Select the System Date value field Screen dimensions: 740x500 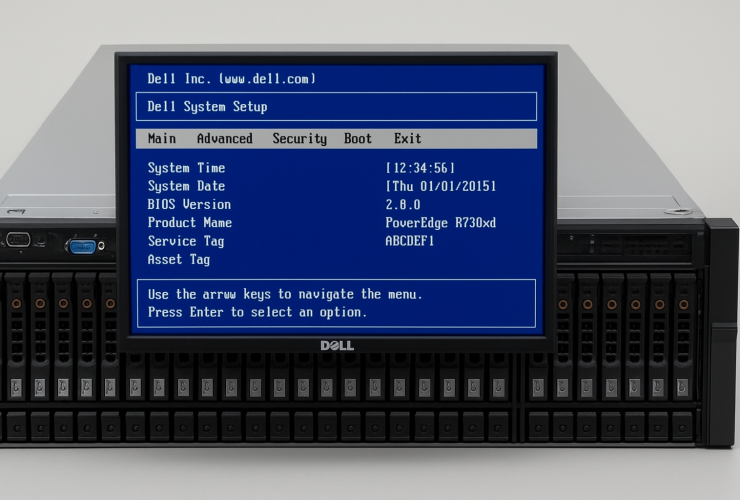coord(441,186)
